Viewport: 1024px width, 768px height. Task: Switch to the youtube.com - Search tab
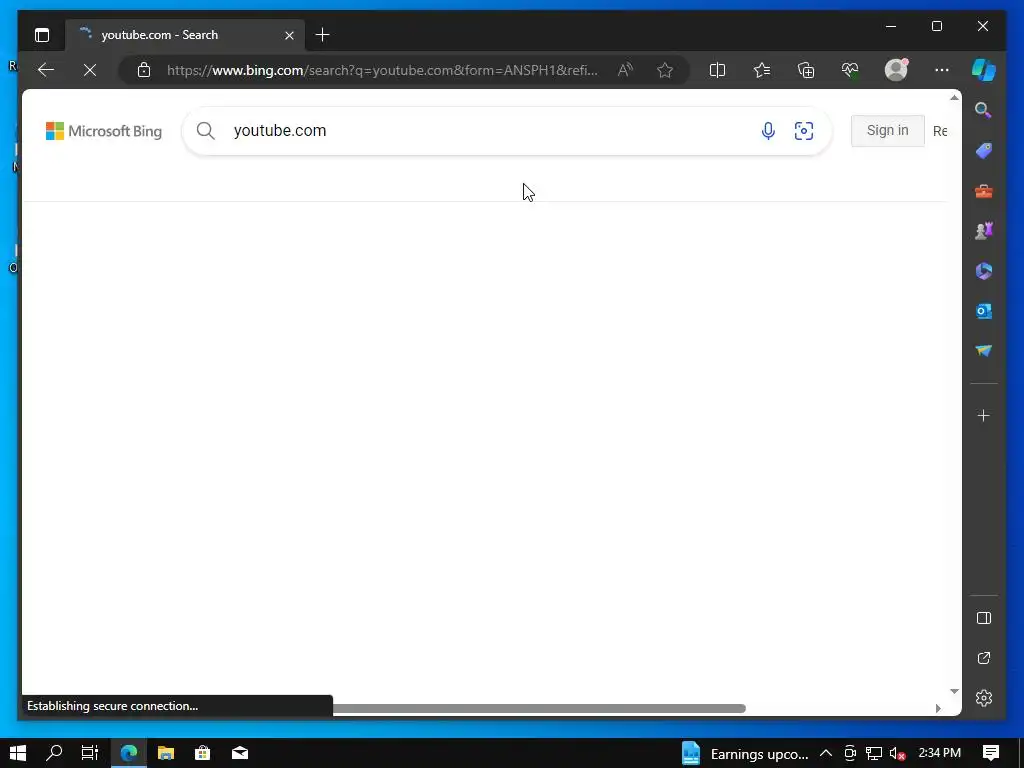(185, 35)
